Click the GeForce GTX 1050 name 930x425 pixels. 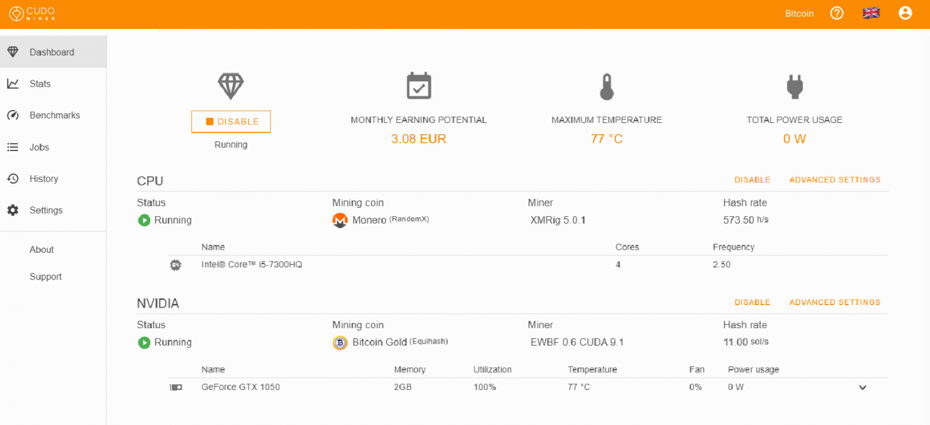(241, 388)
